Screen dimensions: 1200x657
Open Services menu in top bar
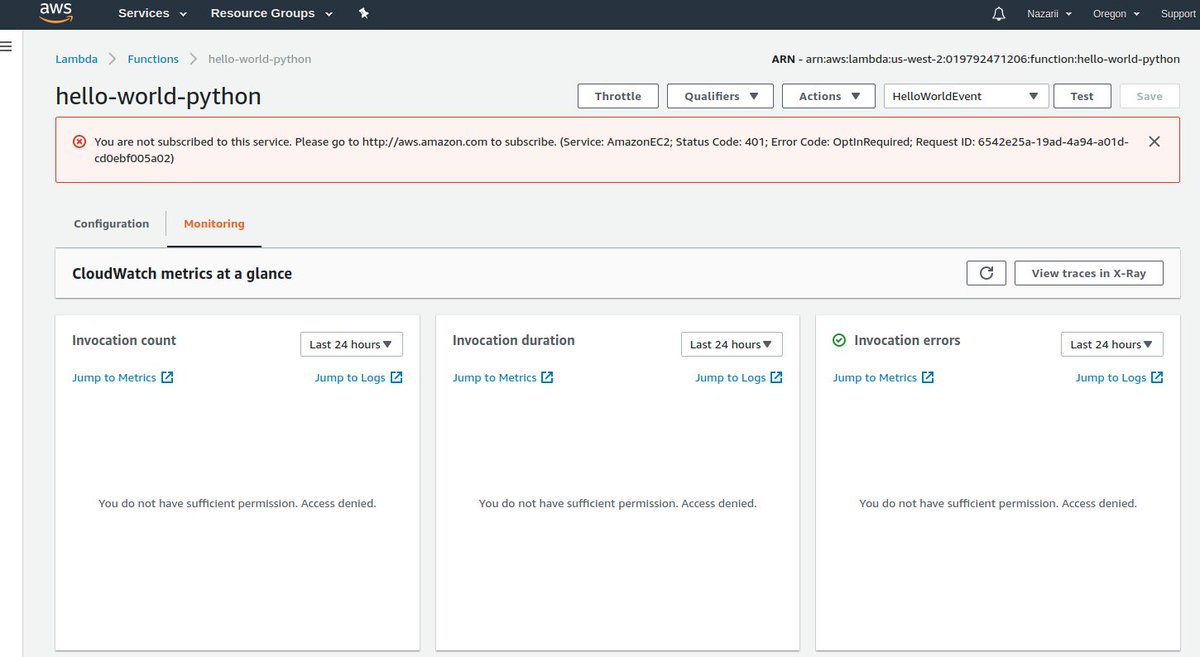tap(153, 14)
